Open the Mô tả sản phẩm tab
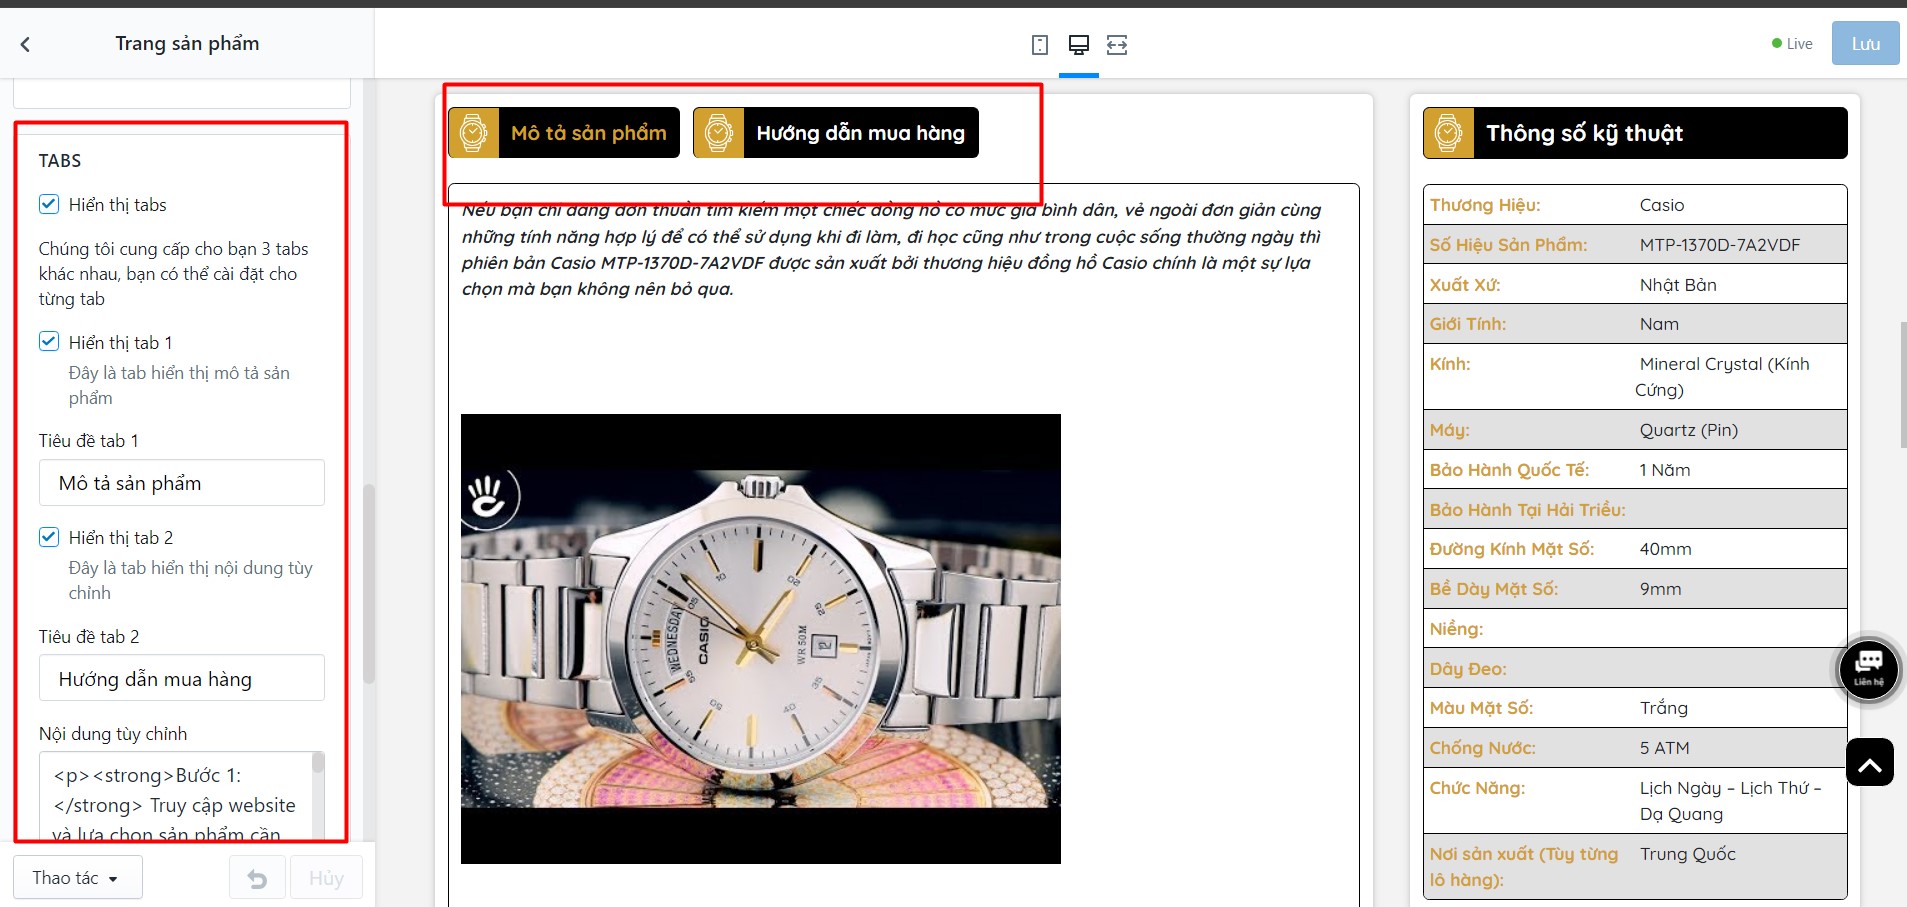 [564, 133]
